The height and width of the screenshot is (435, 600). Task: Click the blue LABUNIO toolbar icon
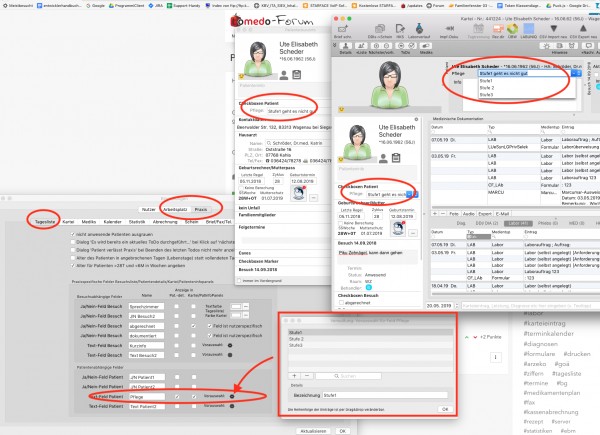(528, 29)
